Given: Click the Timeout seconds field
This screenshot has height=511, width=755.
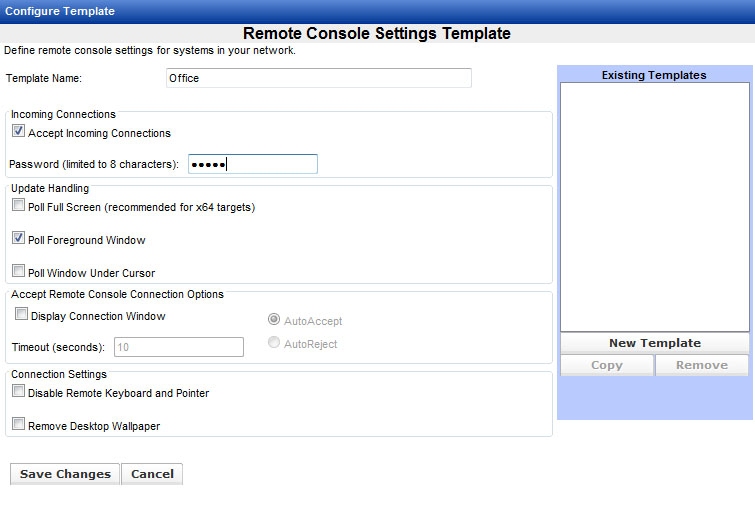Looking at the screenshot, I should (x=179, y=347).
